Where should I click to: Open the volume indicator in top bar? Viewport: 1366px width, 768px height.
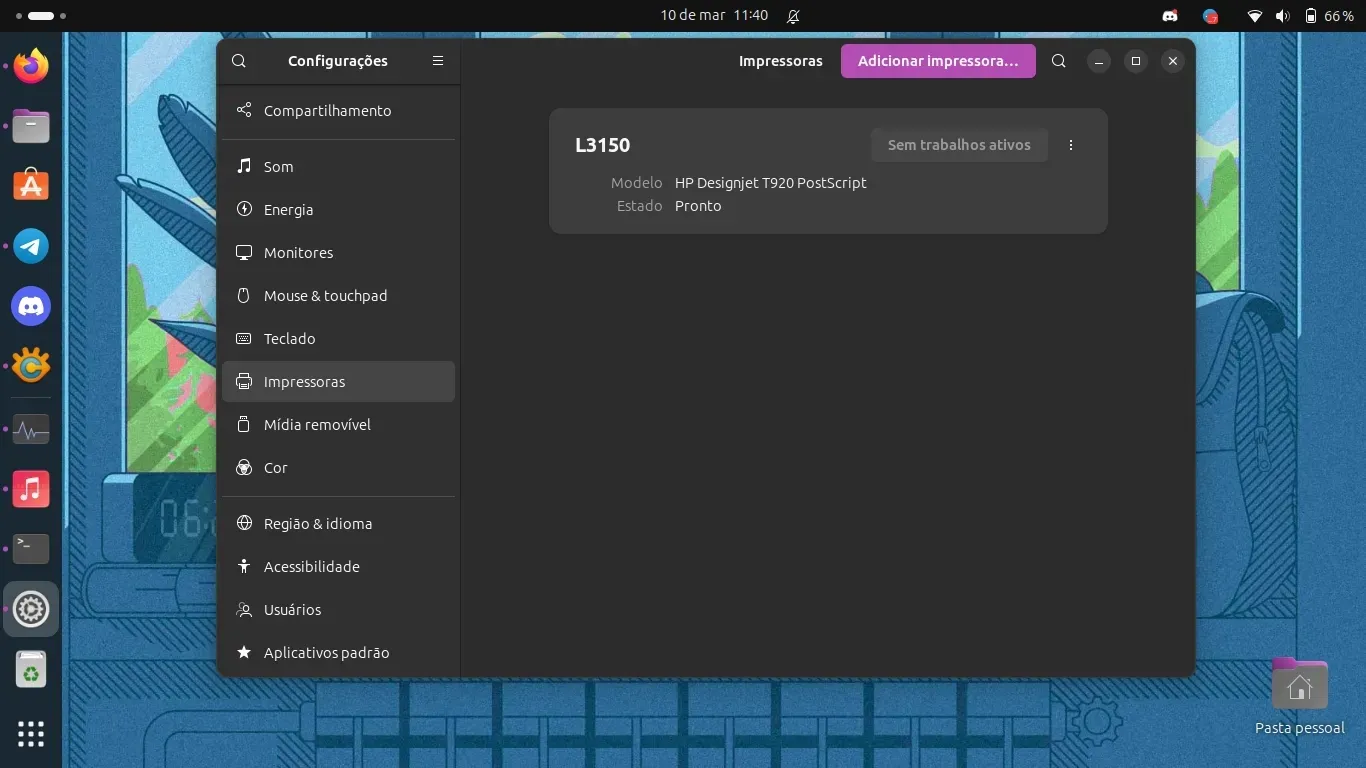tap(1283, 16)
